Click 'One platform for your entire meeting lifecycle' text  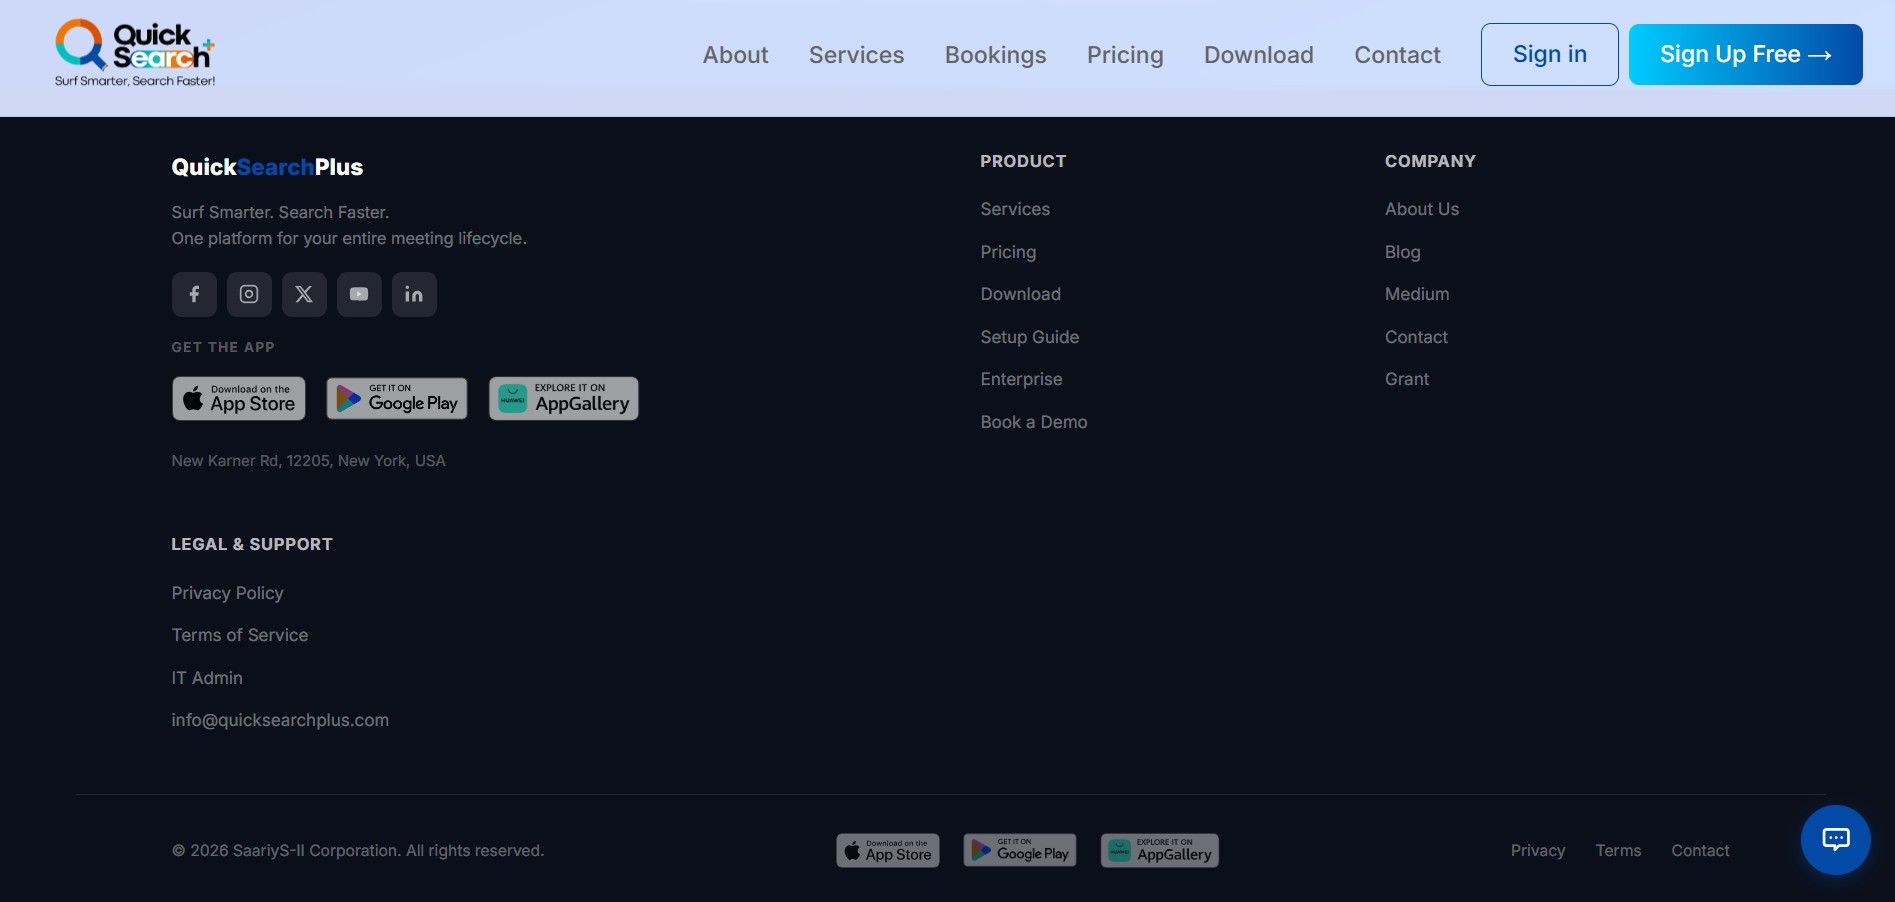click(349, 238)
